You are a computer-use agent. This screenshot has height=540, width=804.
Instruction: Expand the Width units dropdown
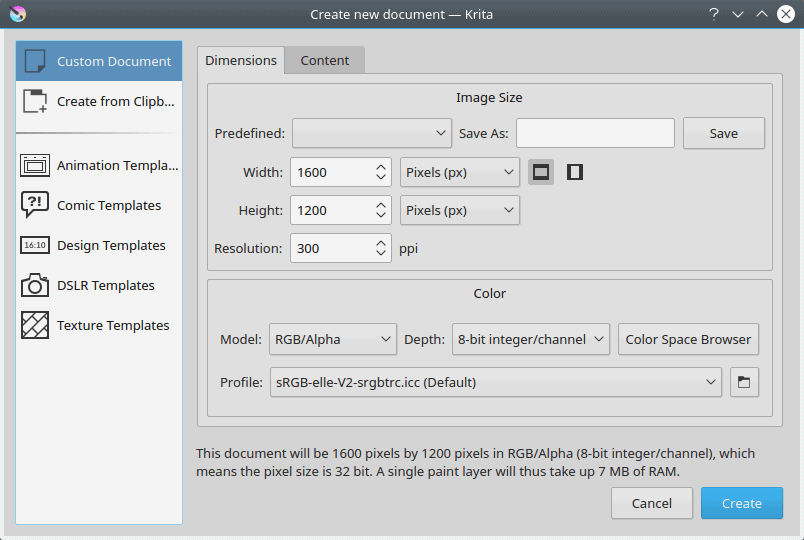459,172
